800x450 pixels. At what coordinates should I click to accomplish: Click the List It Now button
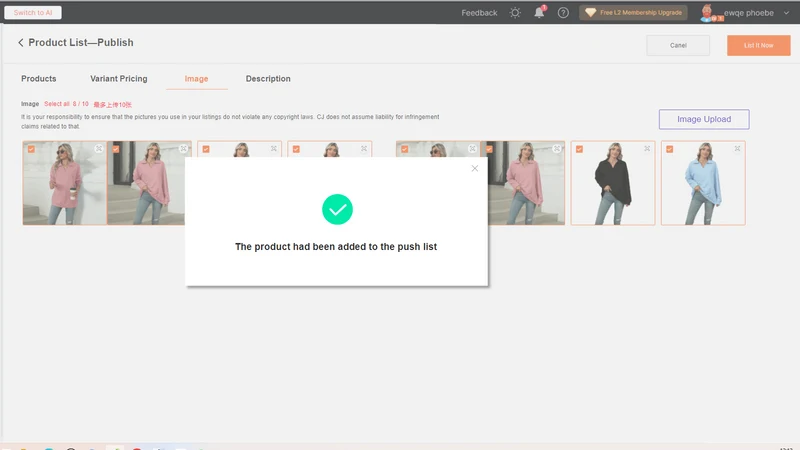[759, 45]
